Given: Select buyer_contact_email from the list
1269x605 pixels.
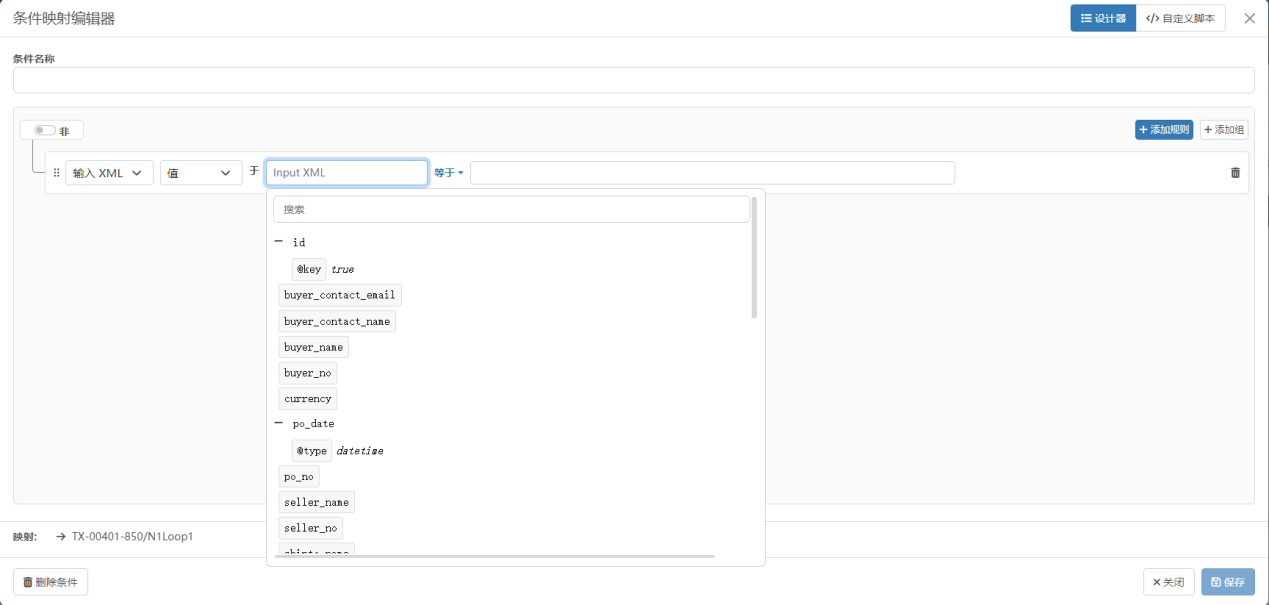Looking at the screenshot, I should click(x=339, y=295).
